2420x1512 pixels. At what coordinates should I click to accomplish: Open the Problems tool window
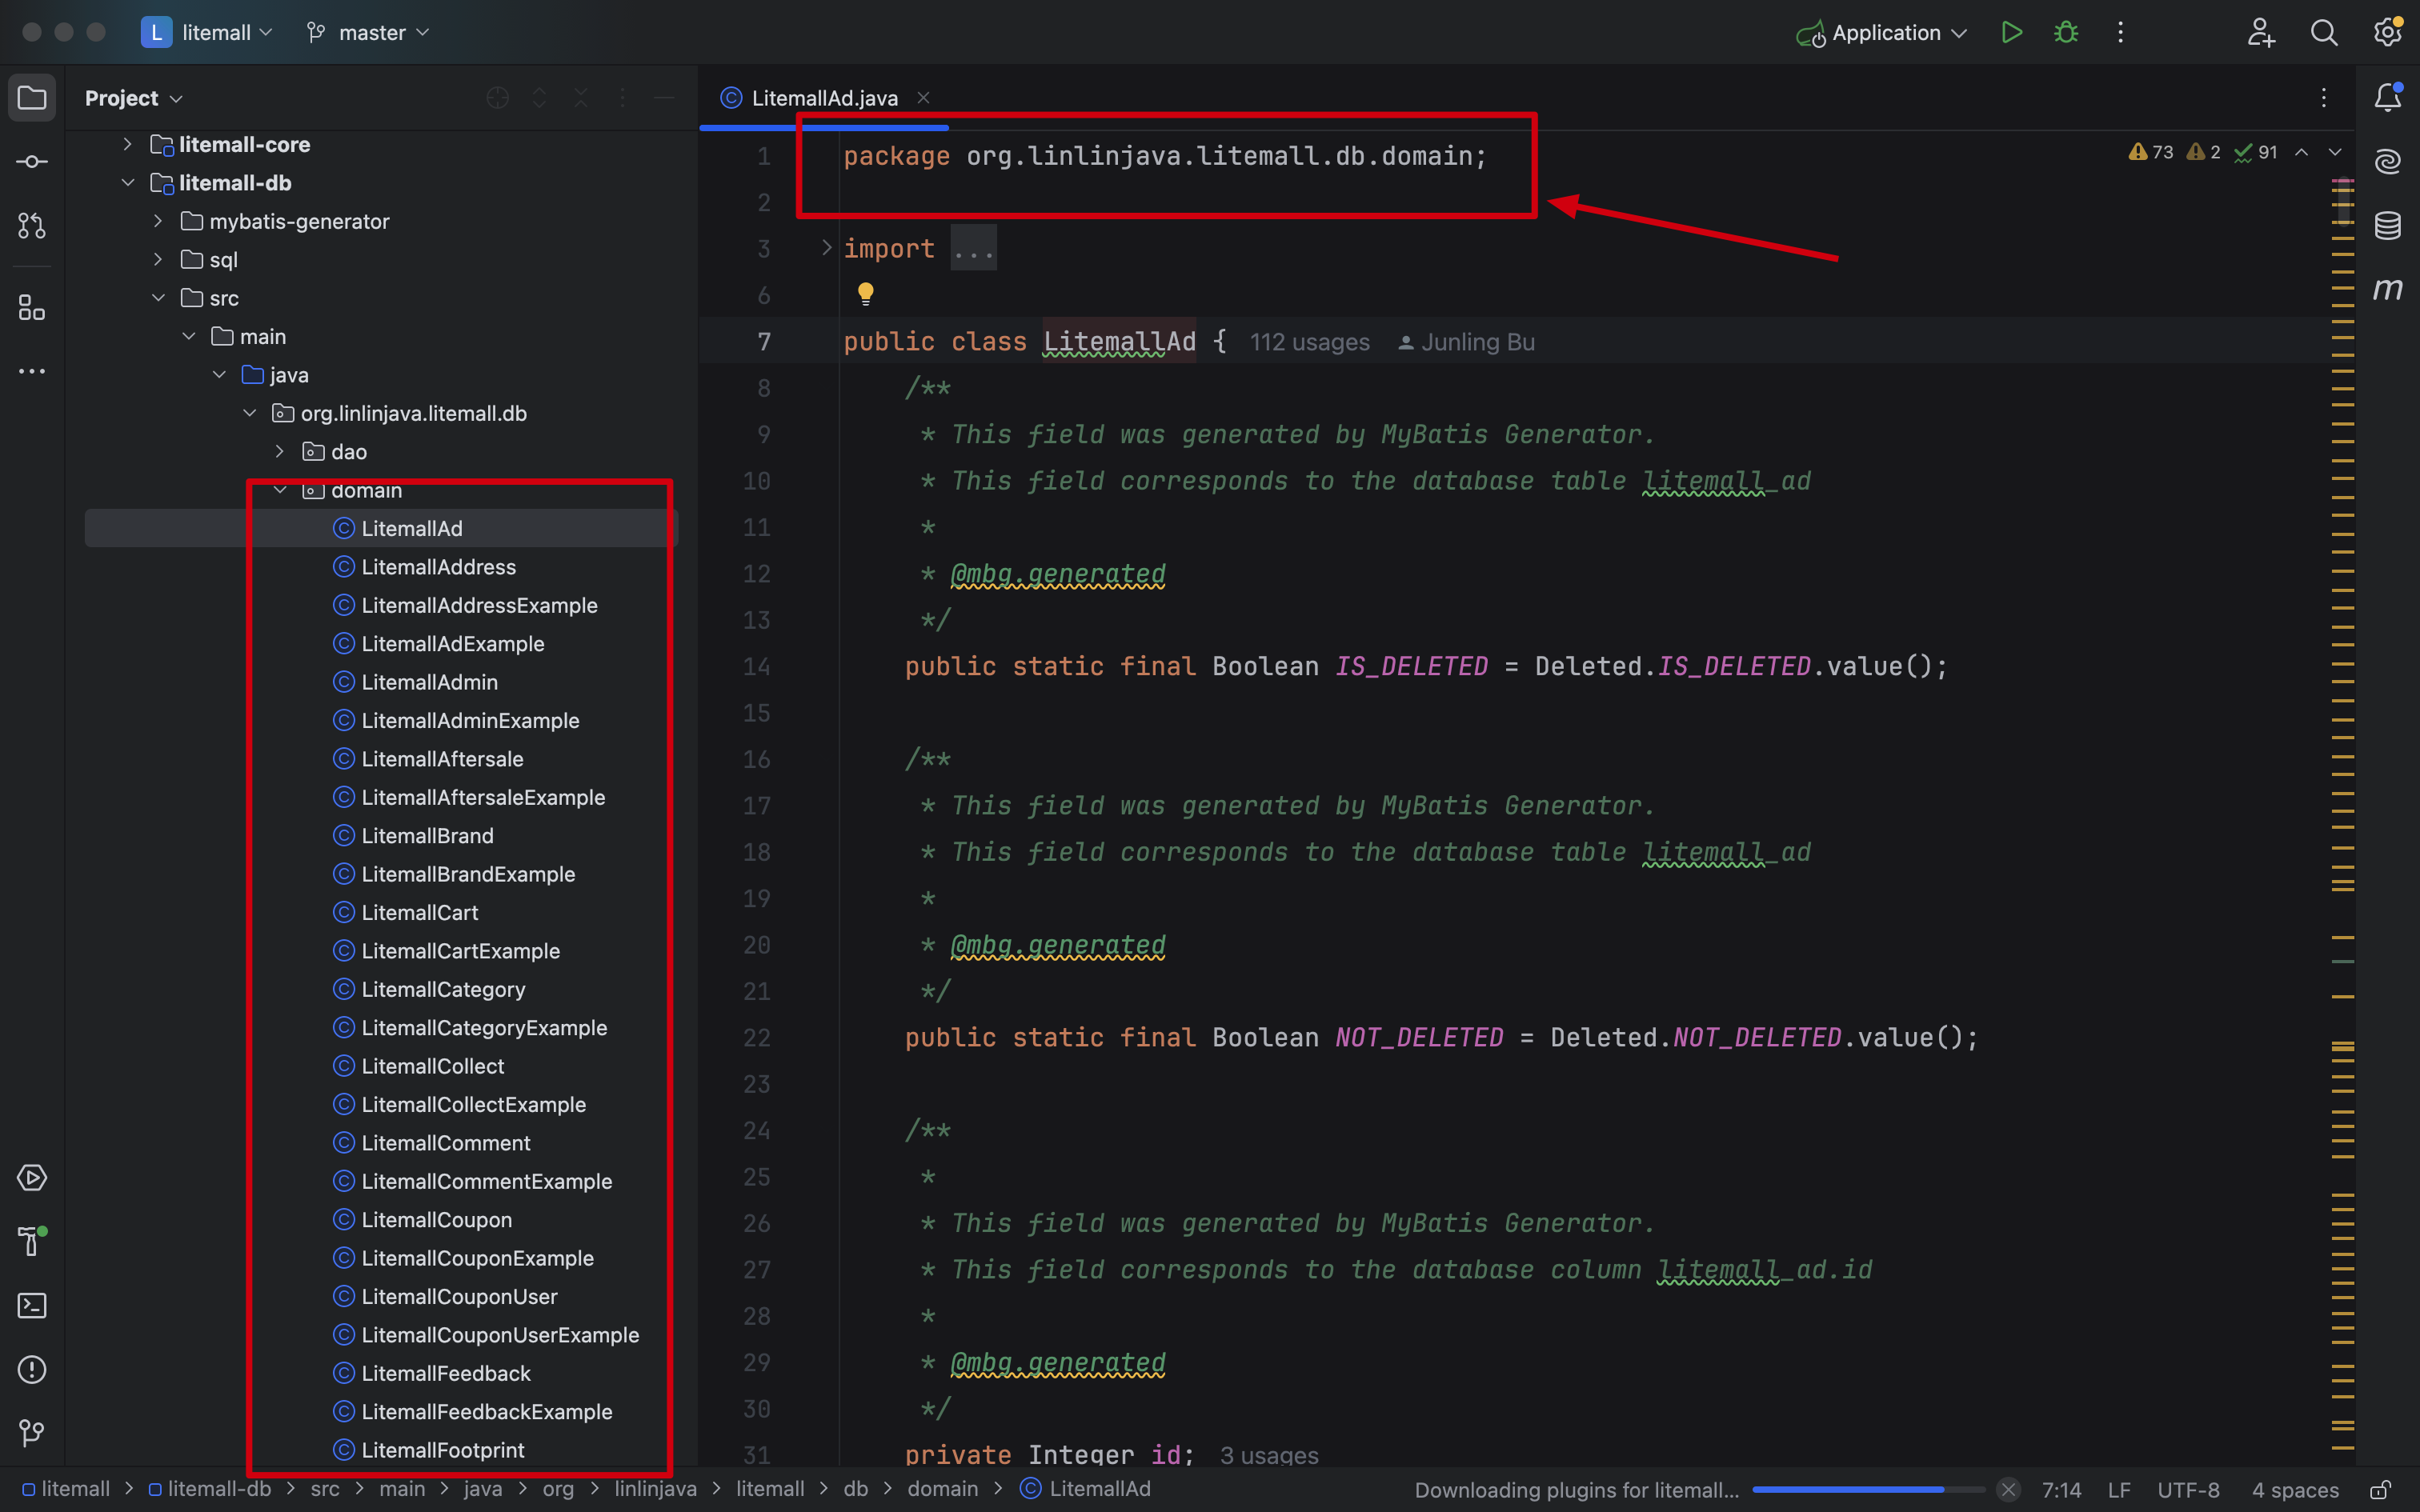click(x=32, y=1369)
